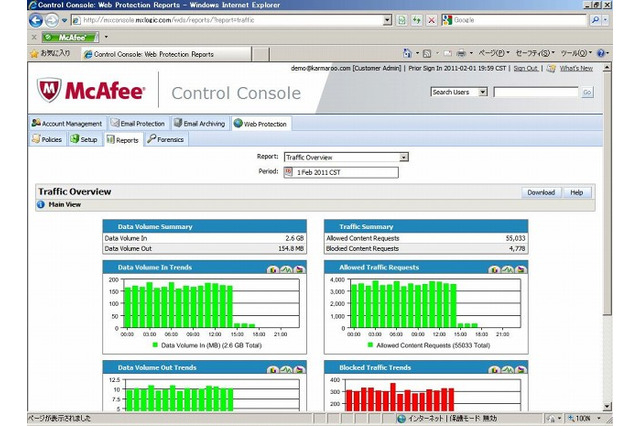
Task: Click the Period calendar icon
Action: (x=289, y=172)
